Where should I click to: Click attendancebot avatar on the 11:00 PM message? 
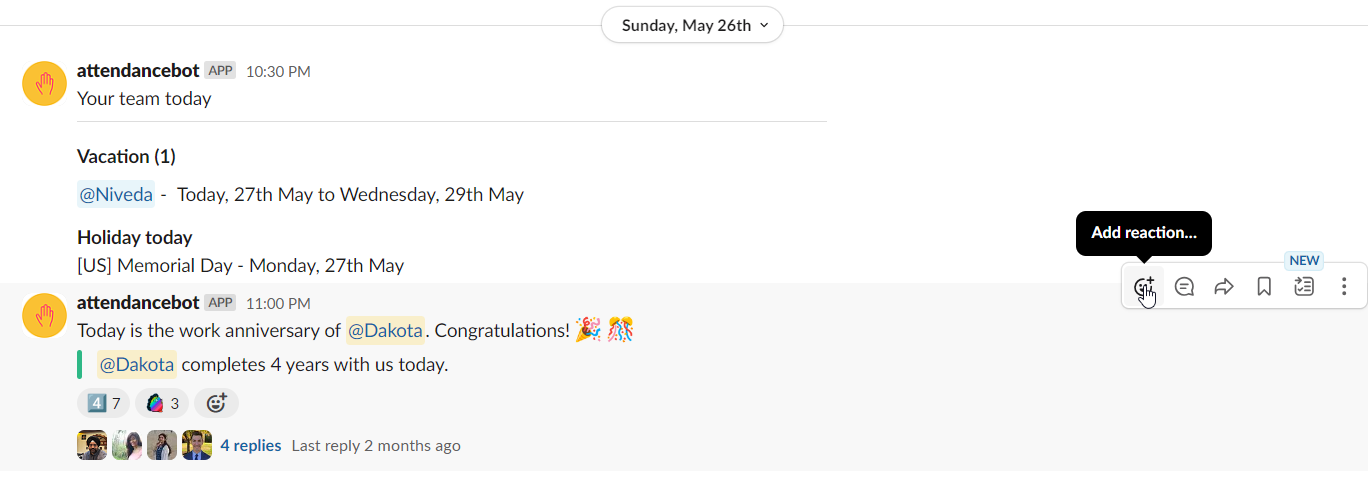(45, 316)
